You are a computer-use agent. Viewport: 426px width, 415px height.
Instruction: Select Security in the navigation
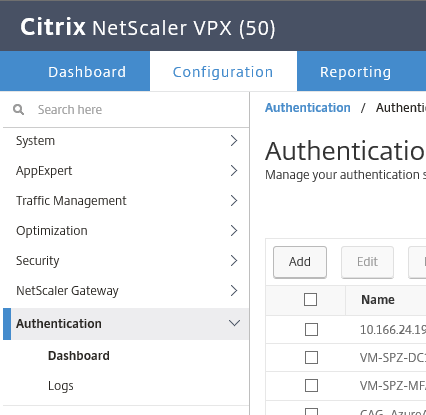38,261
